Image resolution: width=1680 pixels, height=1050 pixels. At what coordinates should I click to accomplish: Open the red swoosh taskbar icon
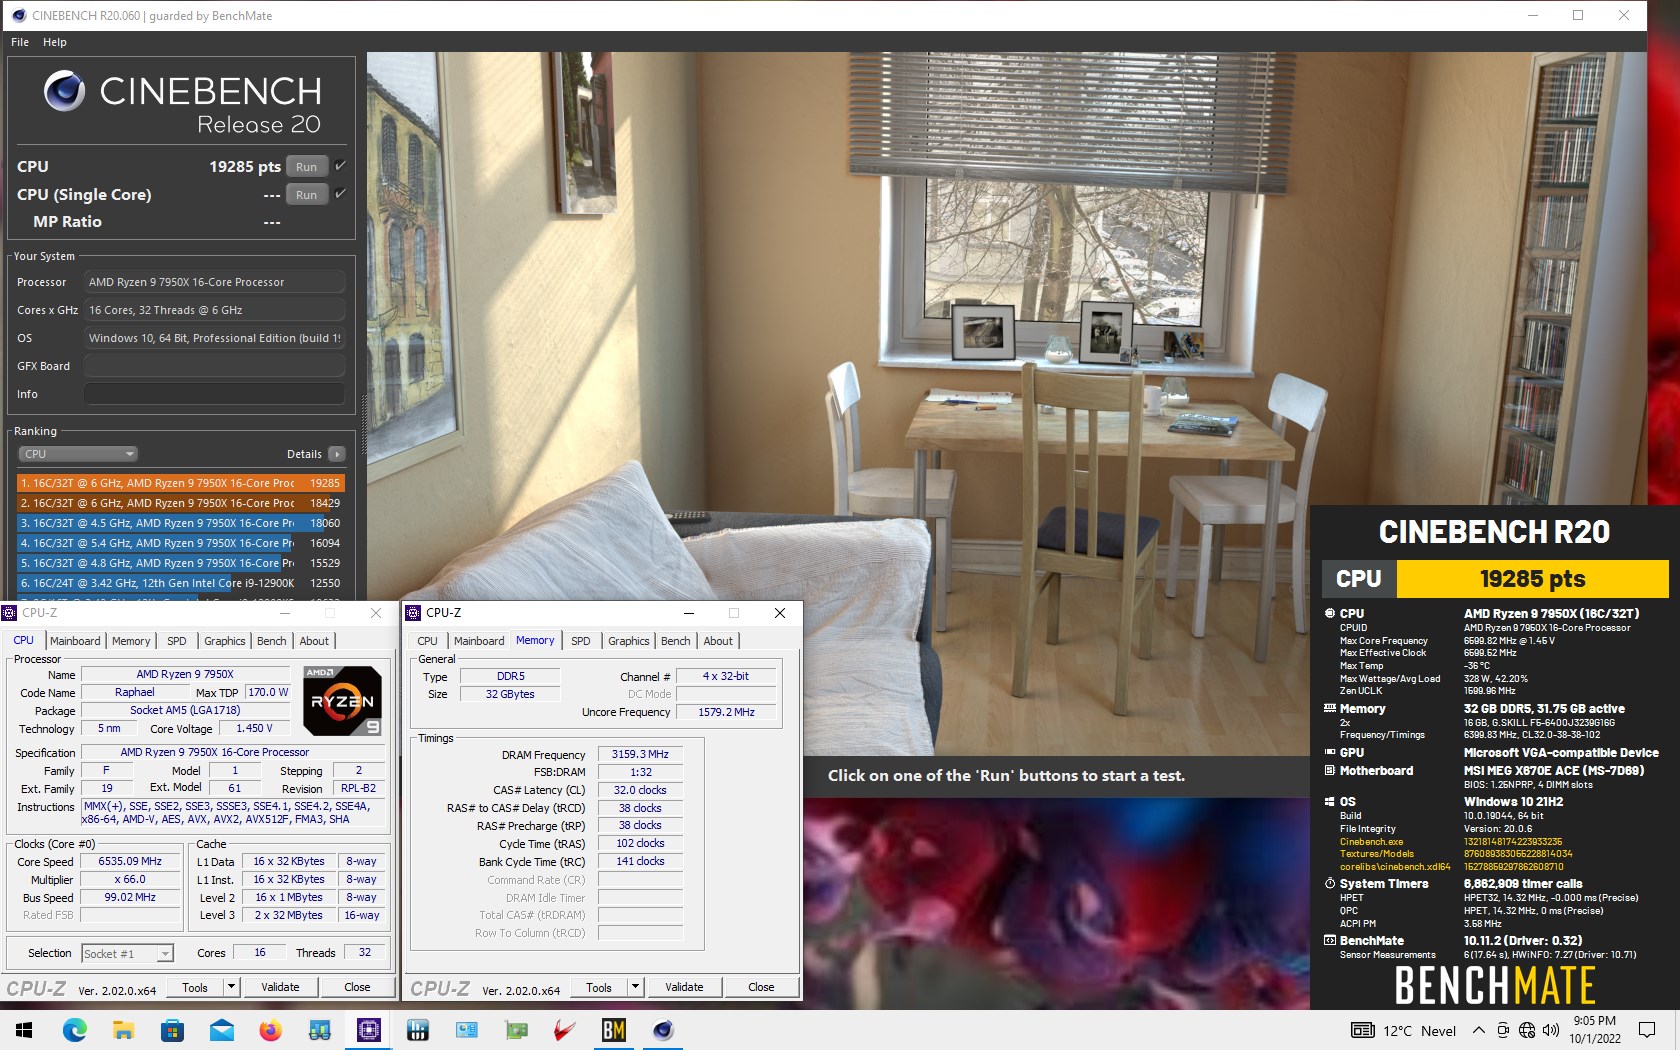tap(565, 1030)
